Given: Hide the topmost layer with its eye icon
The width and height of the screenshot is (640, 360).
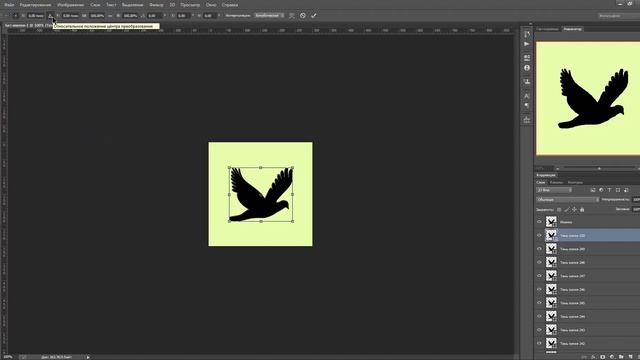Looking at the screenshot, I should coord(539,222).
